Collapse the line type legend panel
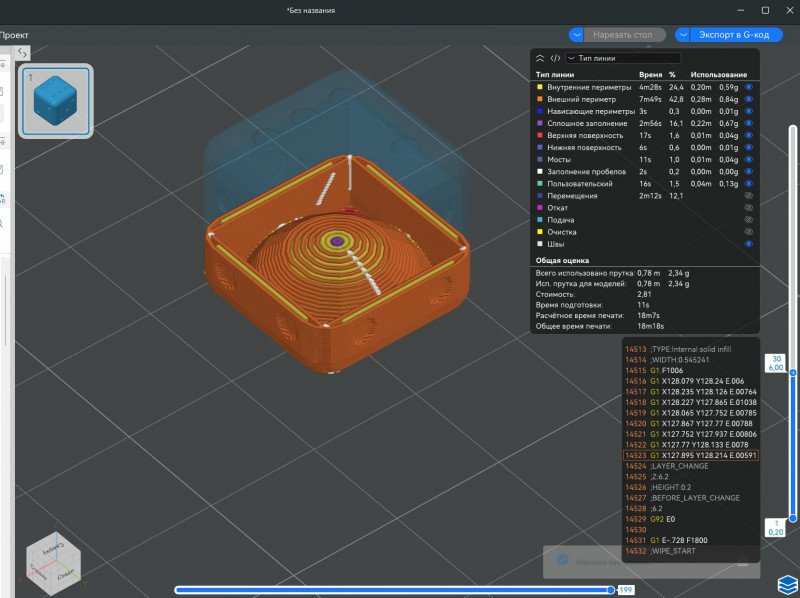 tap(541, 58)
